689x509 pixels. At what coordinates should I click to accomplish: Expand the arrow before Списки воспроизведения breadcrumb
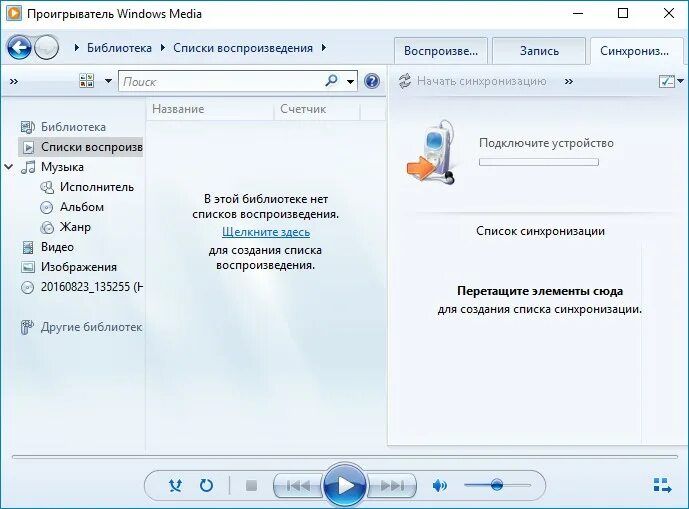pyautogui.click(x=163, y=47)
